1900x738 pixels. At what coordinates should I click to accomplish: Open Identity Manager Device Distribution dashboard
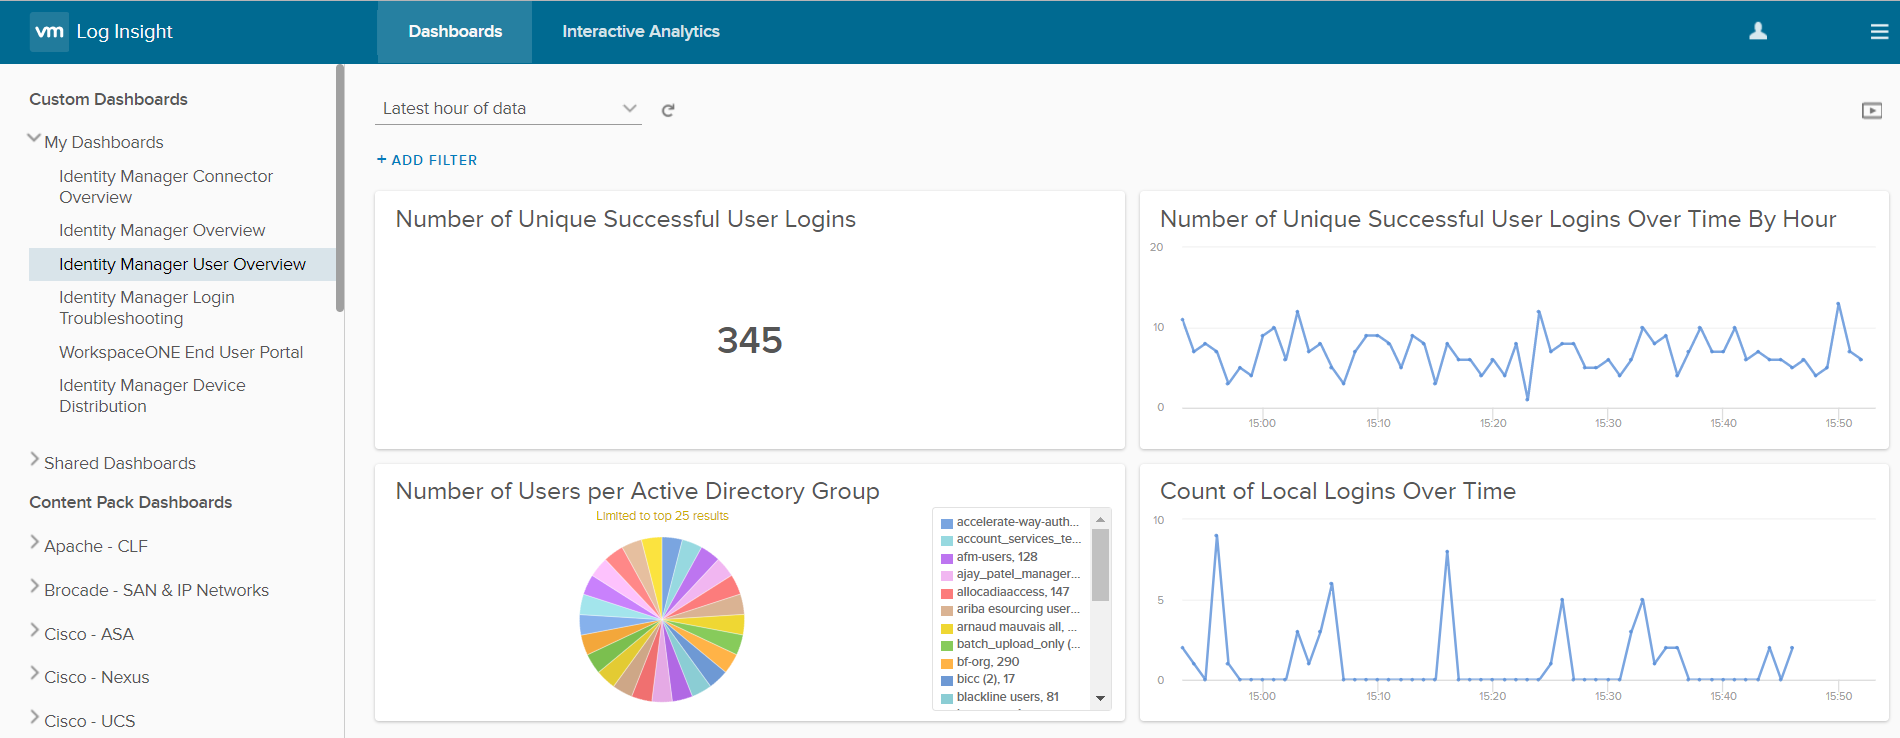[152, 396]
